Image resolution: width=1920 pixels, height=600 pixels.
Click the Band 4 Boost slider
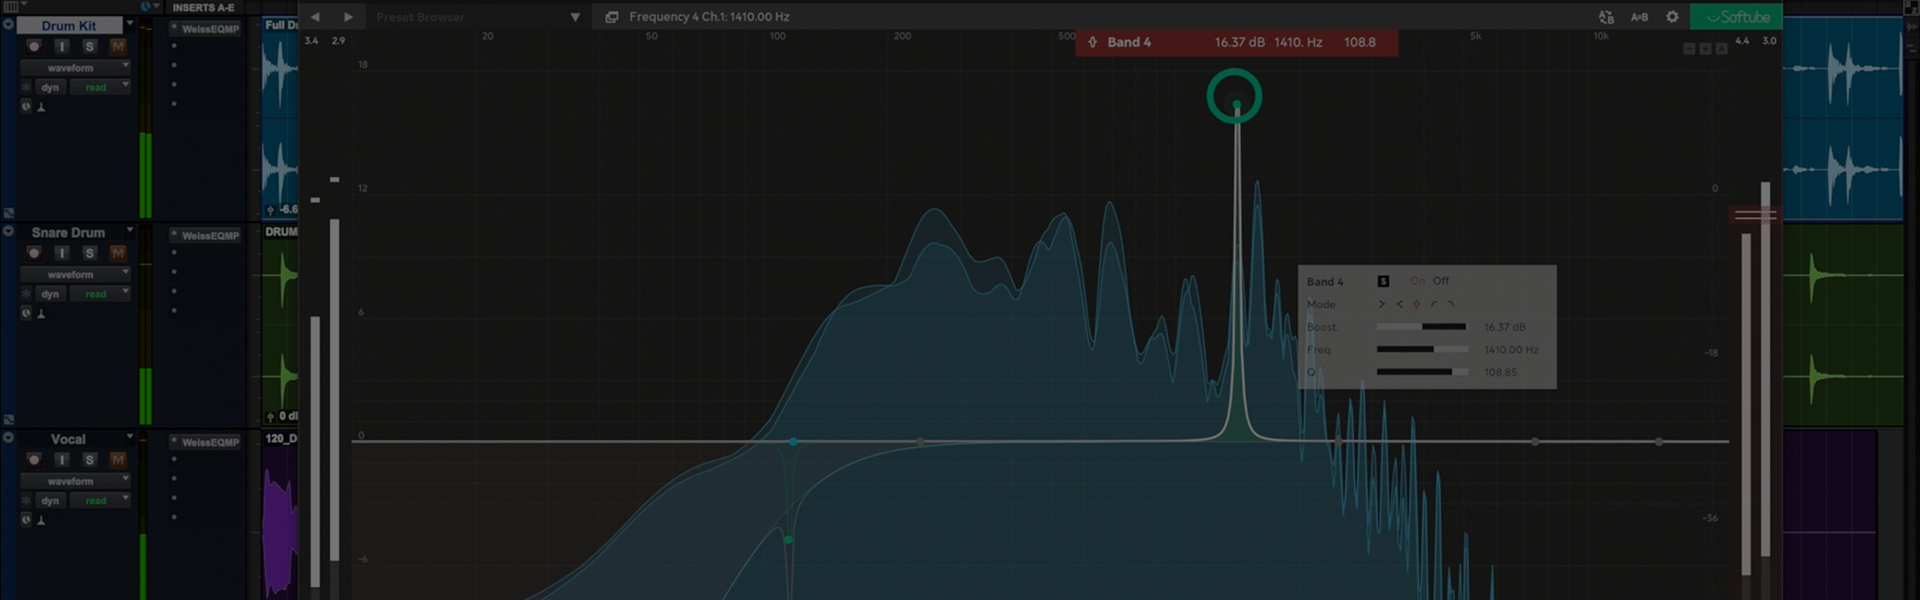pyautogui.click(x=1421, y=327)
